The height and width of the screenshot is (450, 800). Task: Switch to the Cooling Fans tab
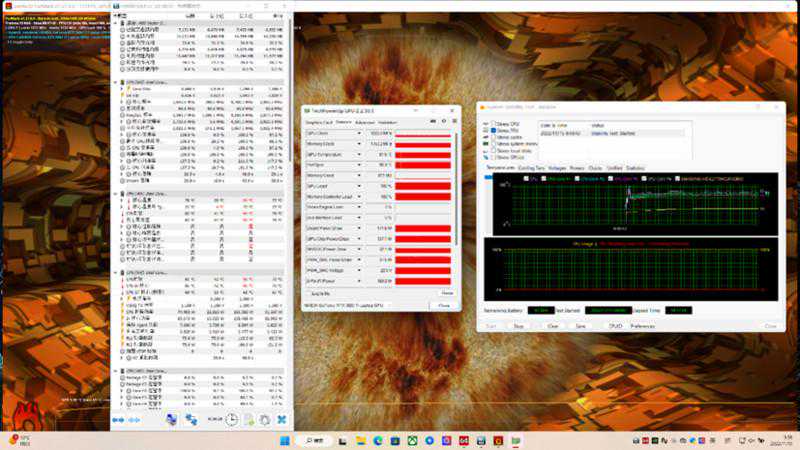pyautogui.click(x=532, y=168)
